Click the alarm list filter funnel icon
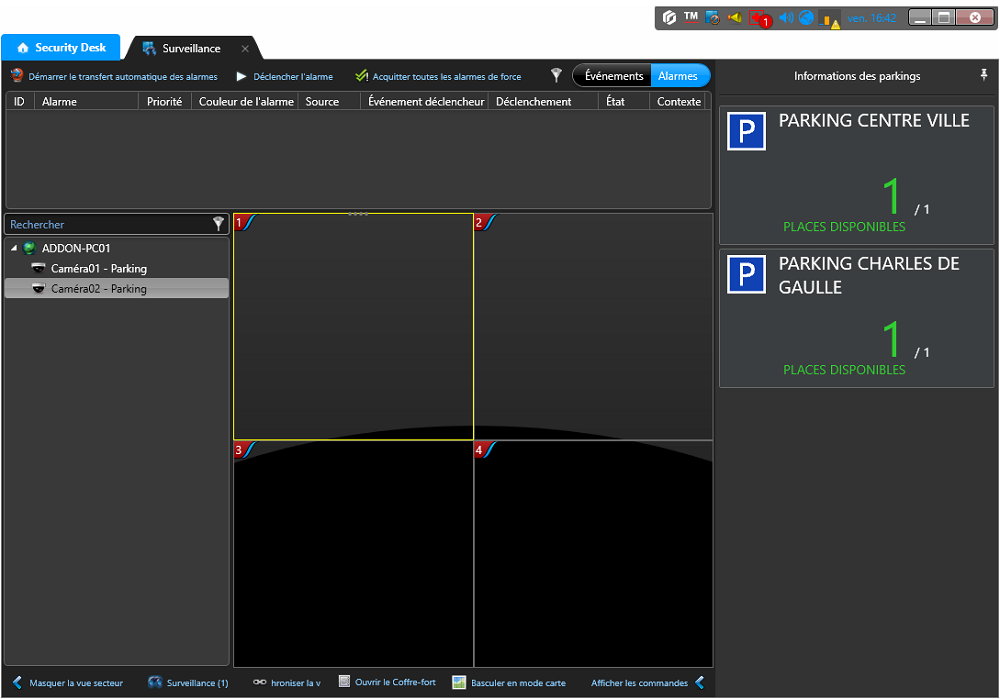 point(557,75)
